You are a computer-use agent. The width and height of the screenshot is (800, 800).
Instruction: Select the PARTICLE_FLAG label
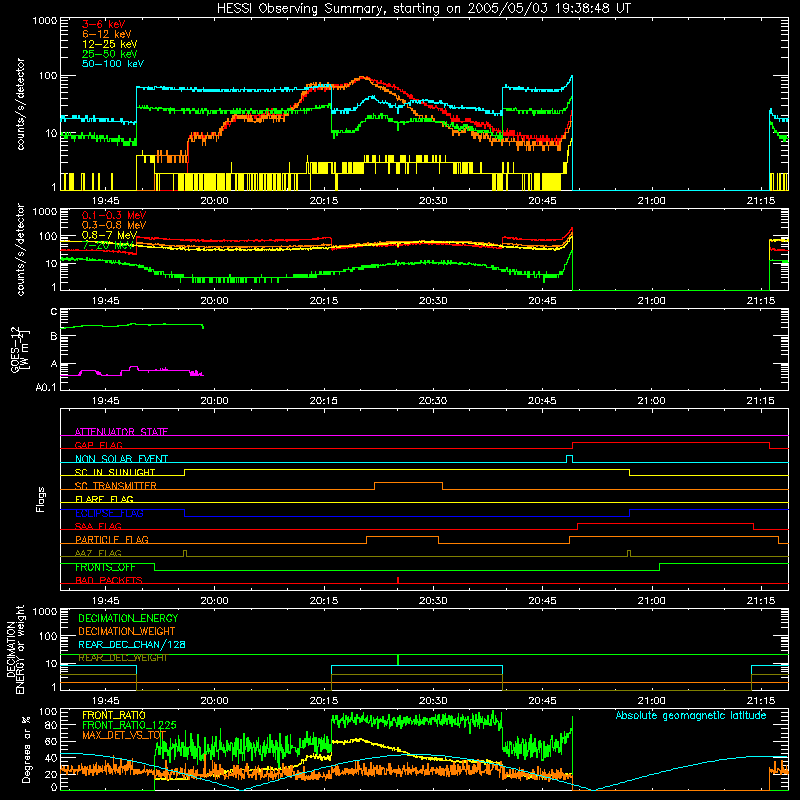pos(112,539)
